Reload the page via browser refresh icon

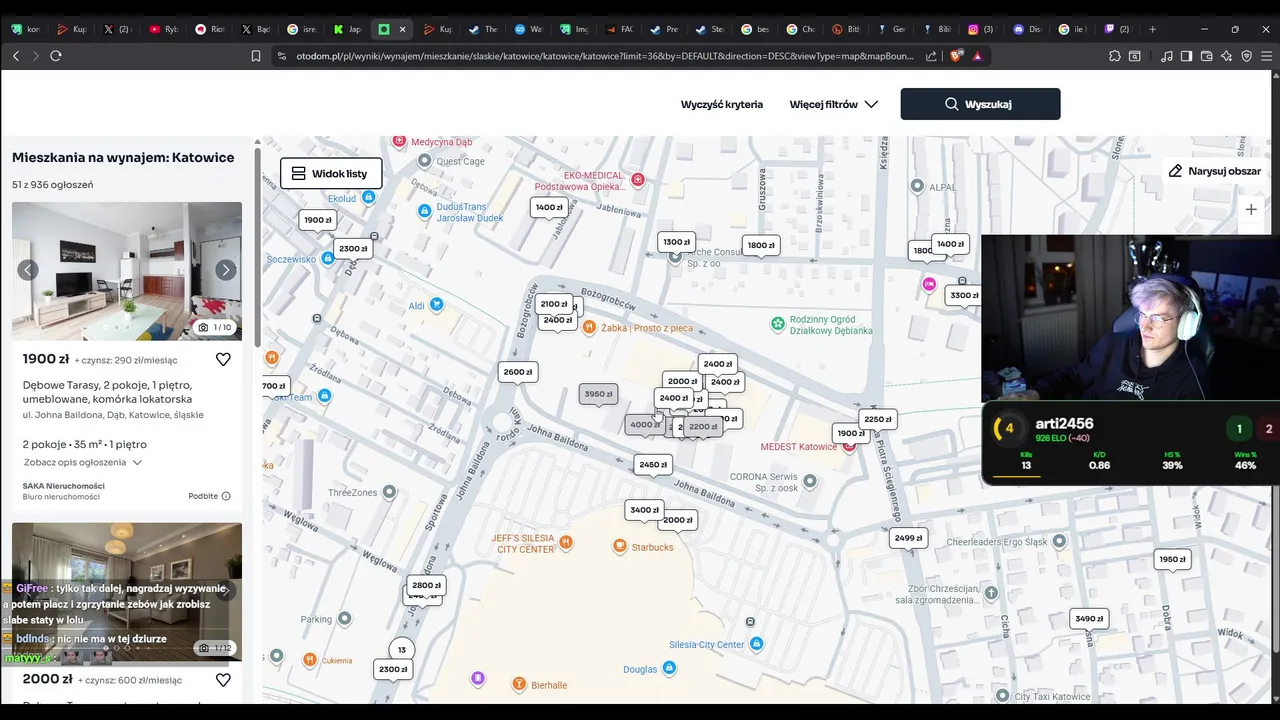pyautogui.click(x=56, y=56)
